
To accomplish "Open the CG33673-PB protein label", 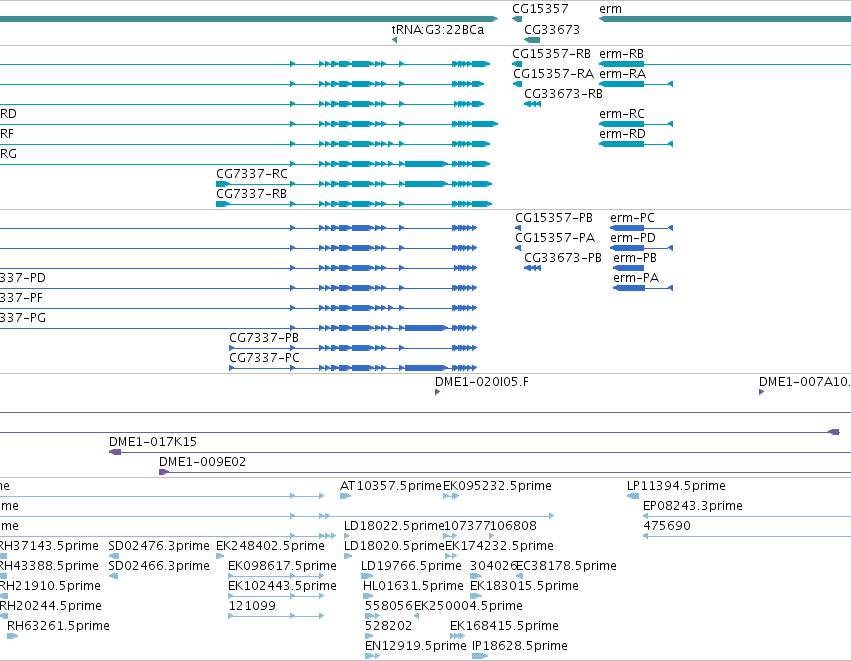I will click(563, 258).
